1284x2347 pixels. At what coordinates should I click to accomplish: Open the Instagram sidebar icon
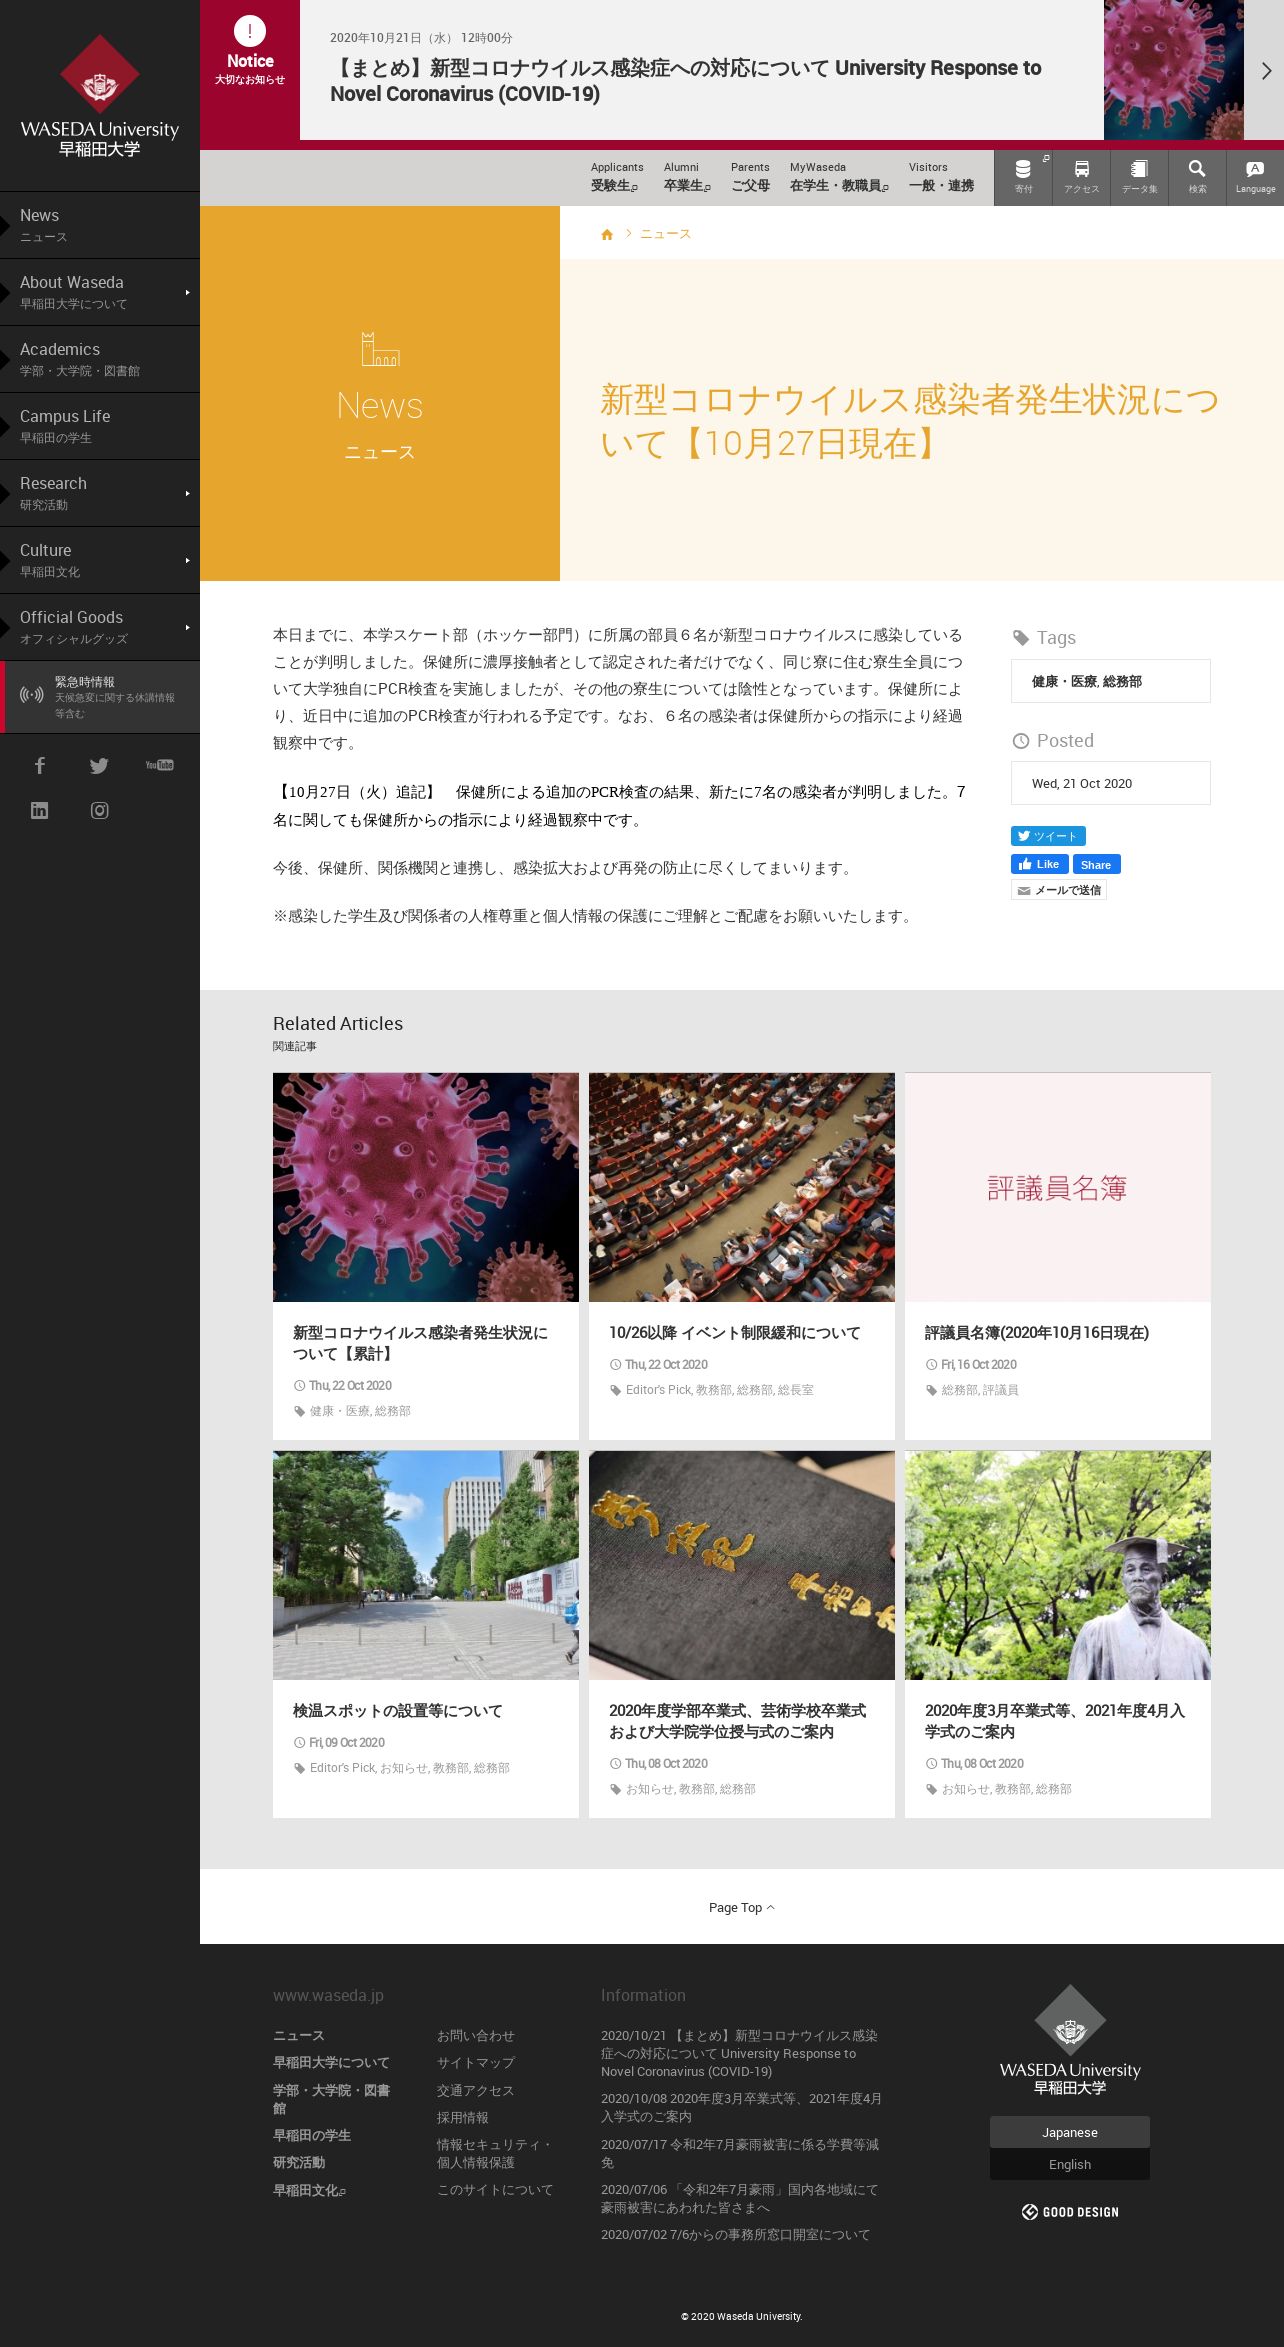(99, 811)
